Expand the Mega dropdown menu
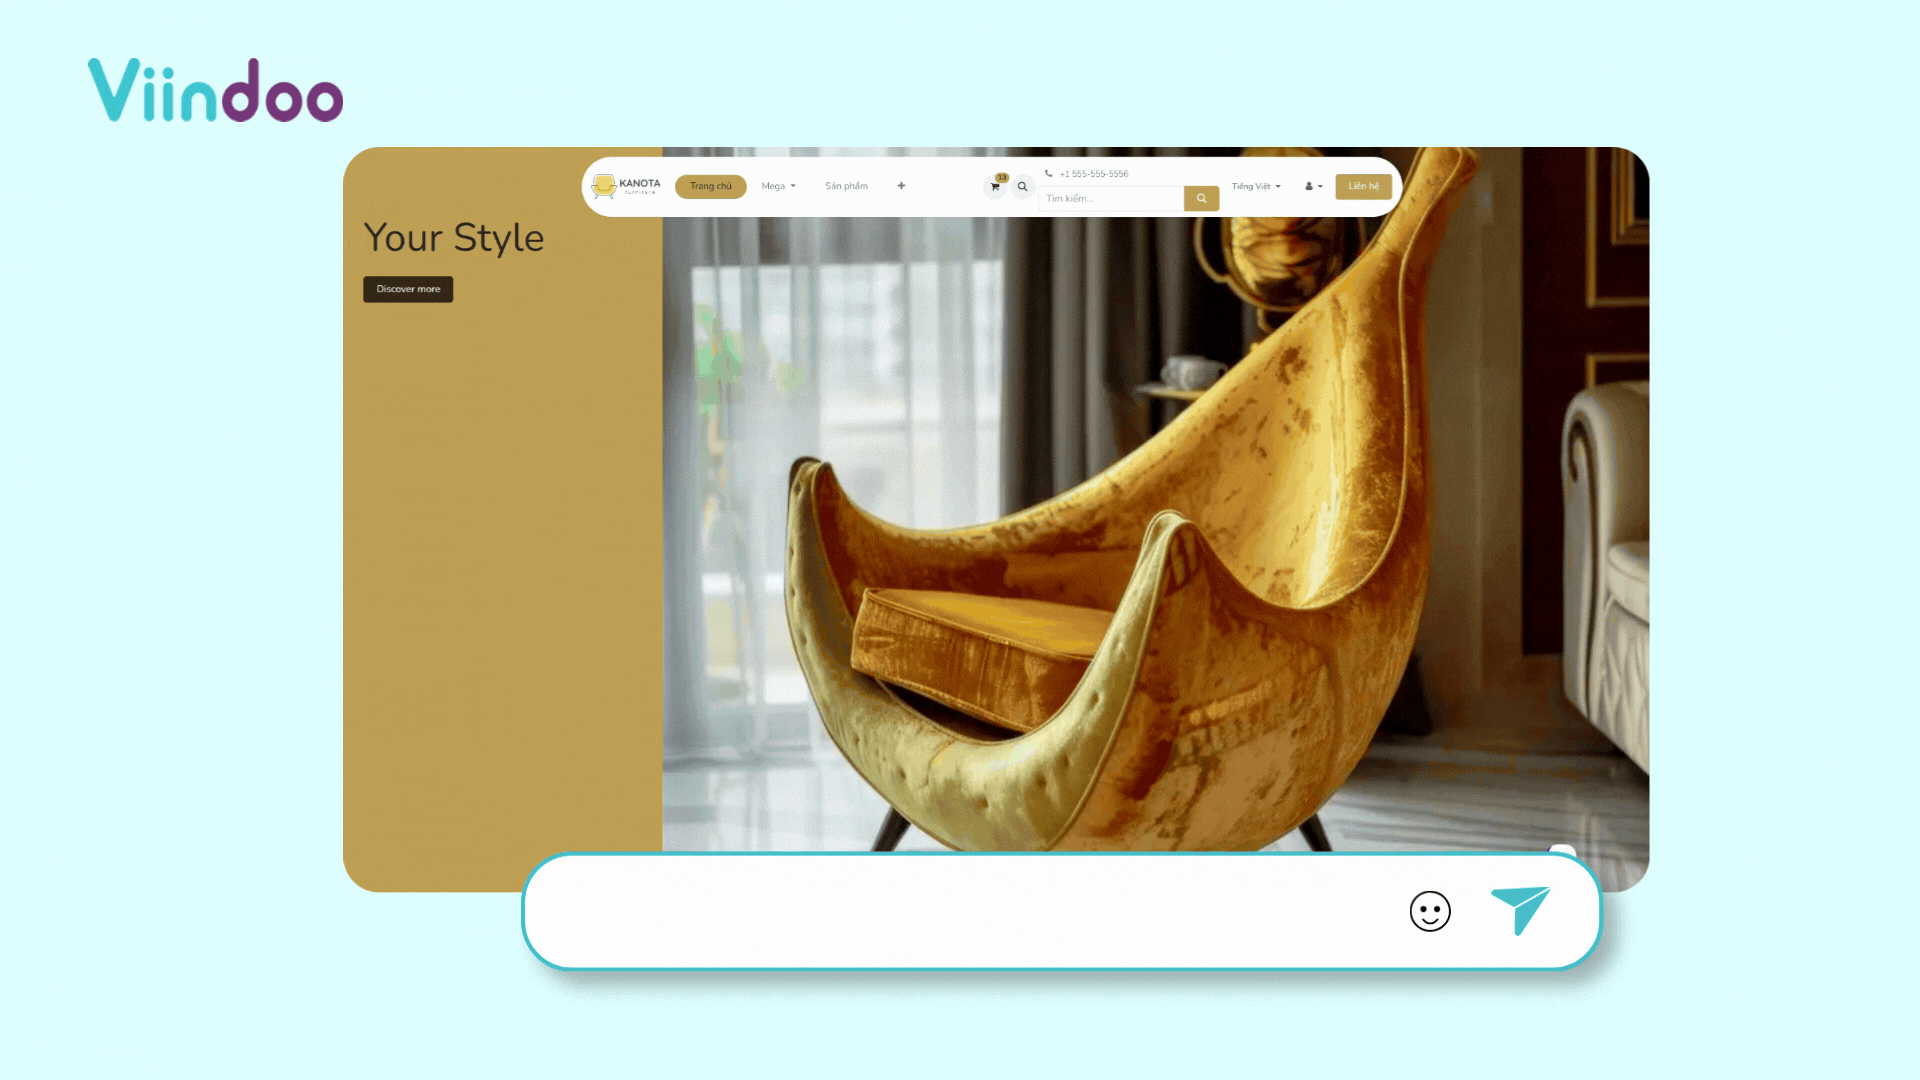 (x=778, y=186)
